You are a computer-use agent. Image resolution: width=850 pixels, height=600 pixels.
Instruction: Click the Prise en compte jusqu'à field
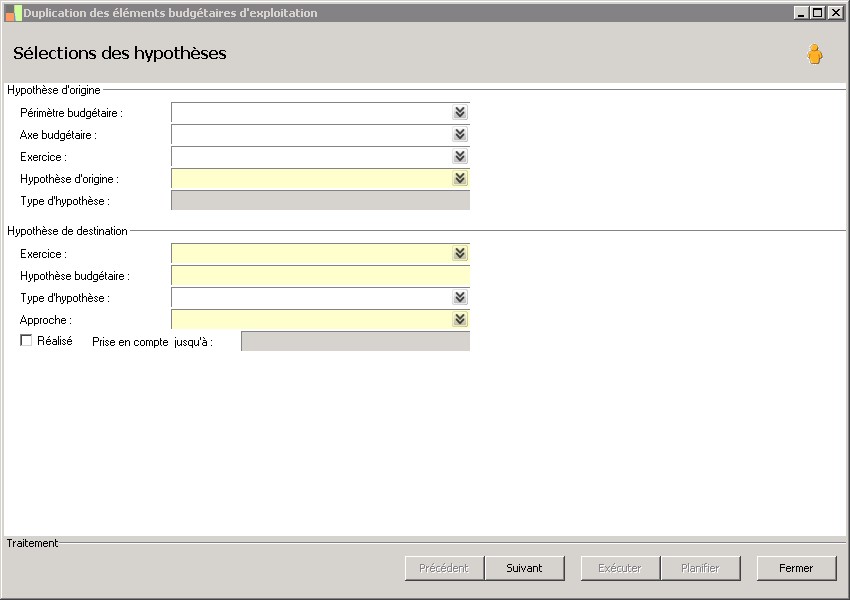(x=355, y=342)
